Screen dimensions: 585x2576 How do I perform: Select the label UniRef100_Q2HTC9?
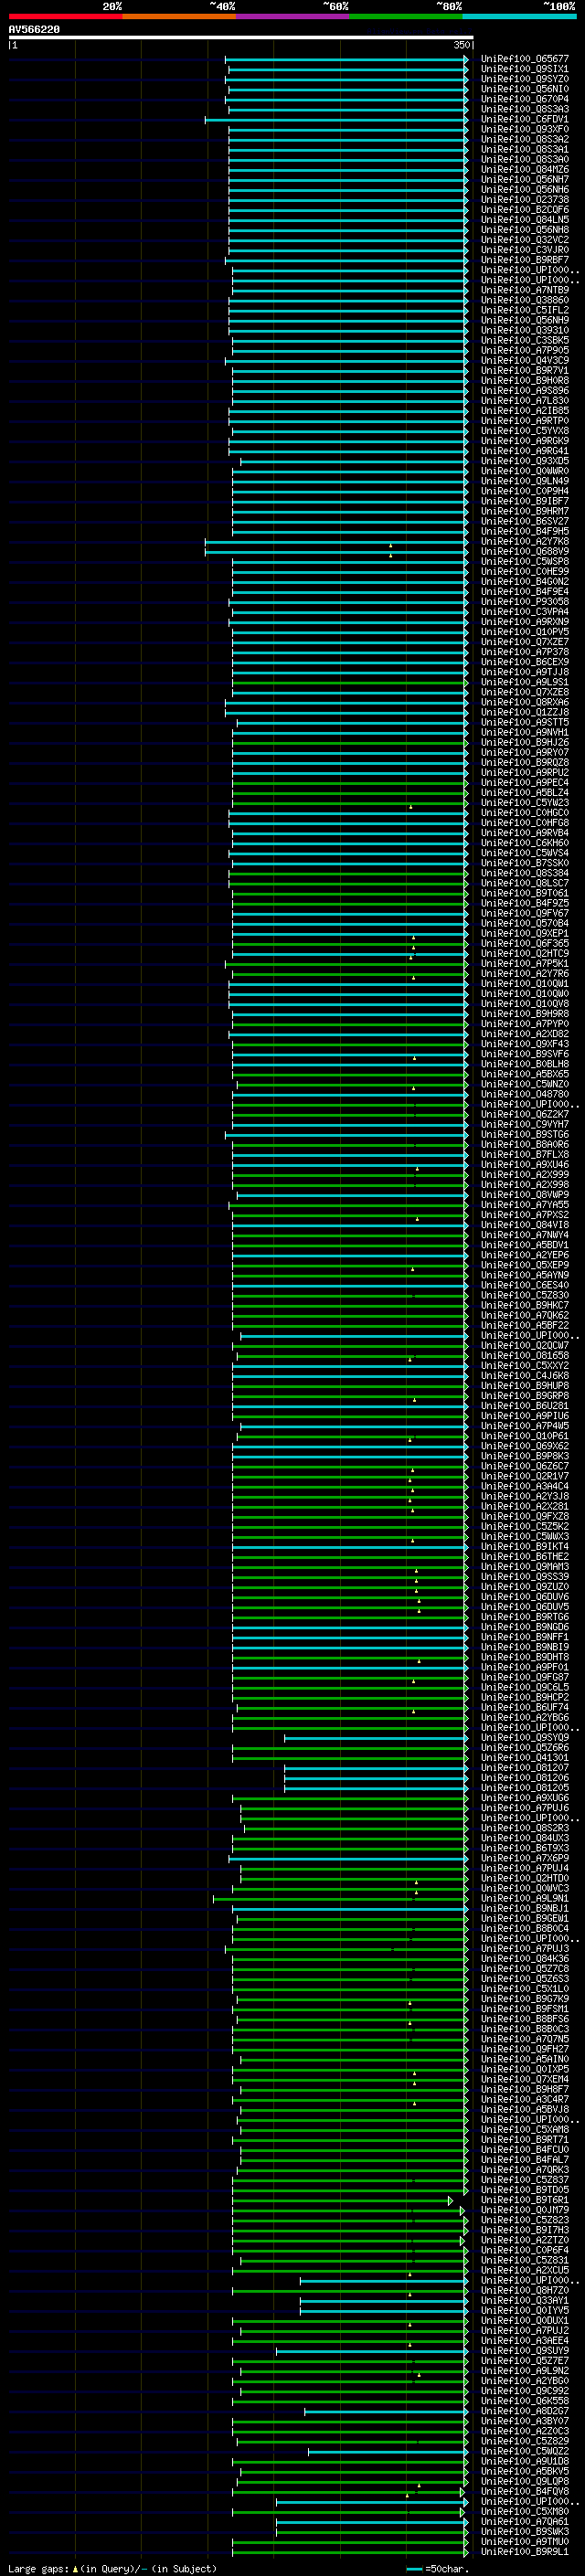(x=525, y=954)
